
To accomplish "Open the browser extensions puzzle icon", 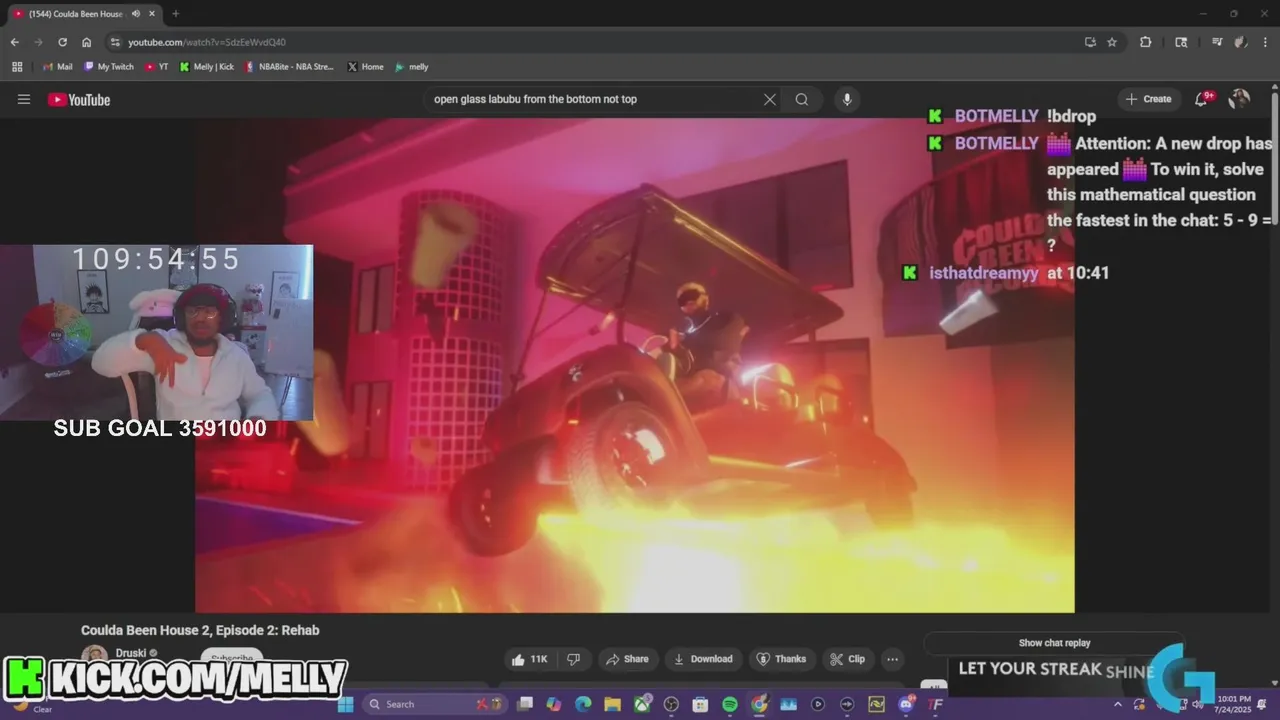I will coord(1146,42).
